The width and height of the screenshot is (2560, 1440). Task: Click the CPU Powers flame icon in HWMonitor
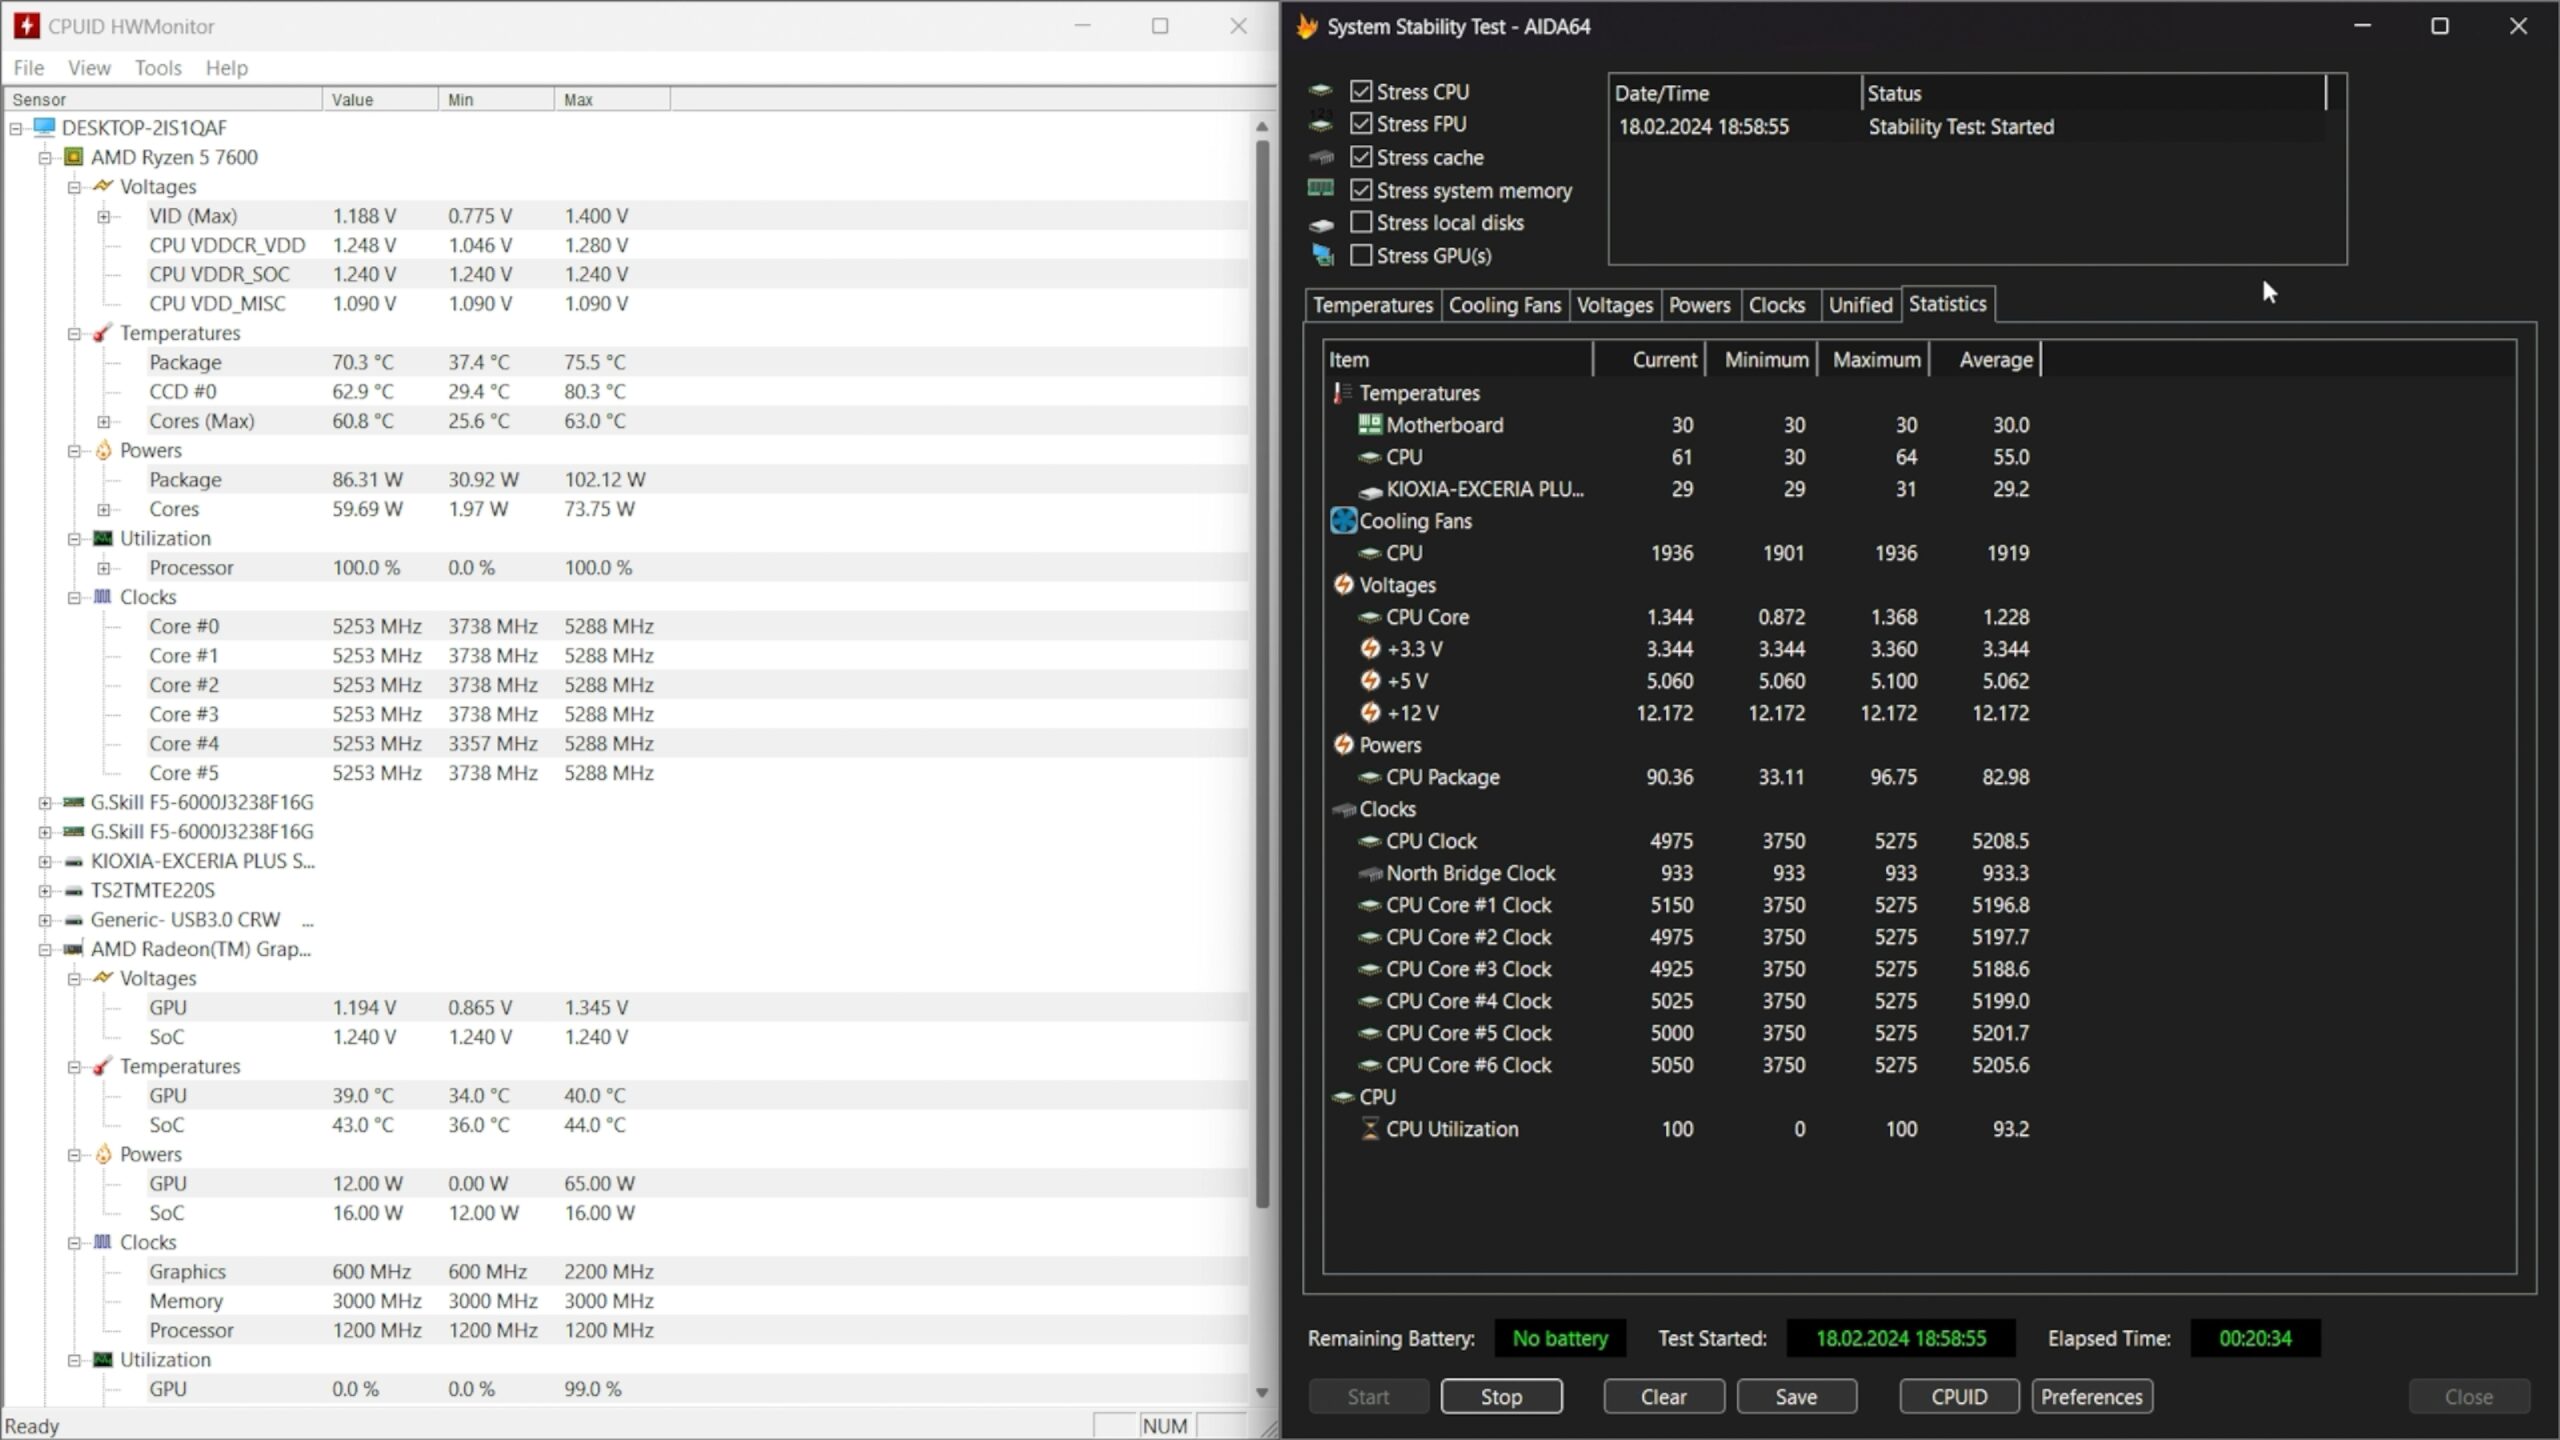click(x=102, y=450)
